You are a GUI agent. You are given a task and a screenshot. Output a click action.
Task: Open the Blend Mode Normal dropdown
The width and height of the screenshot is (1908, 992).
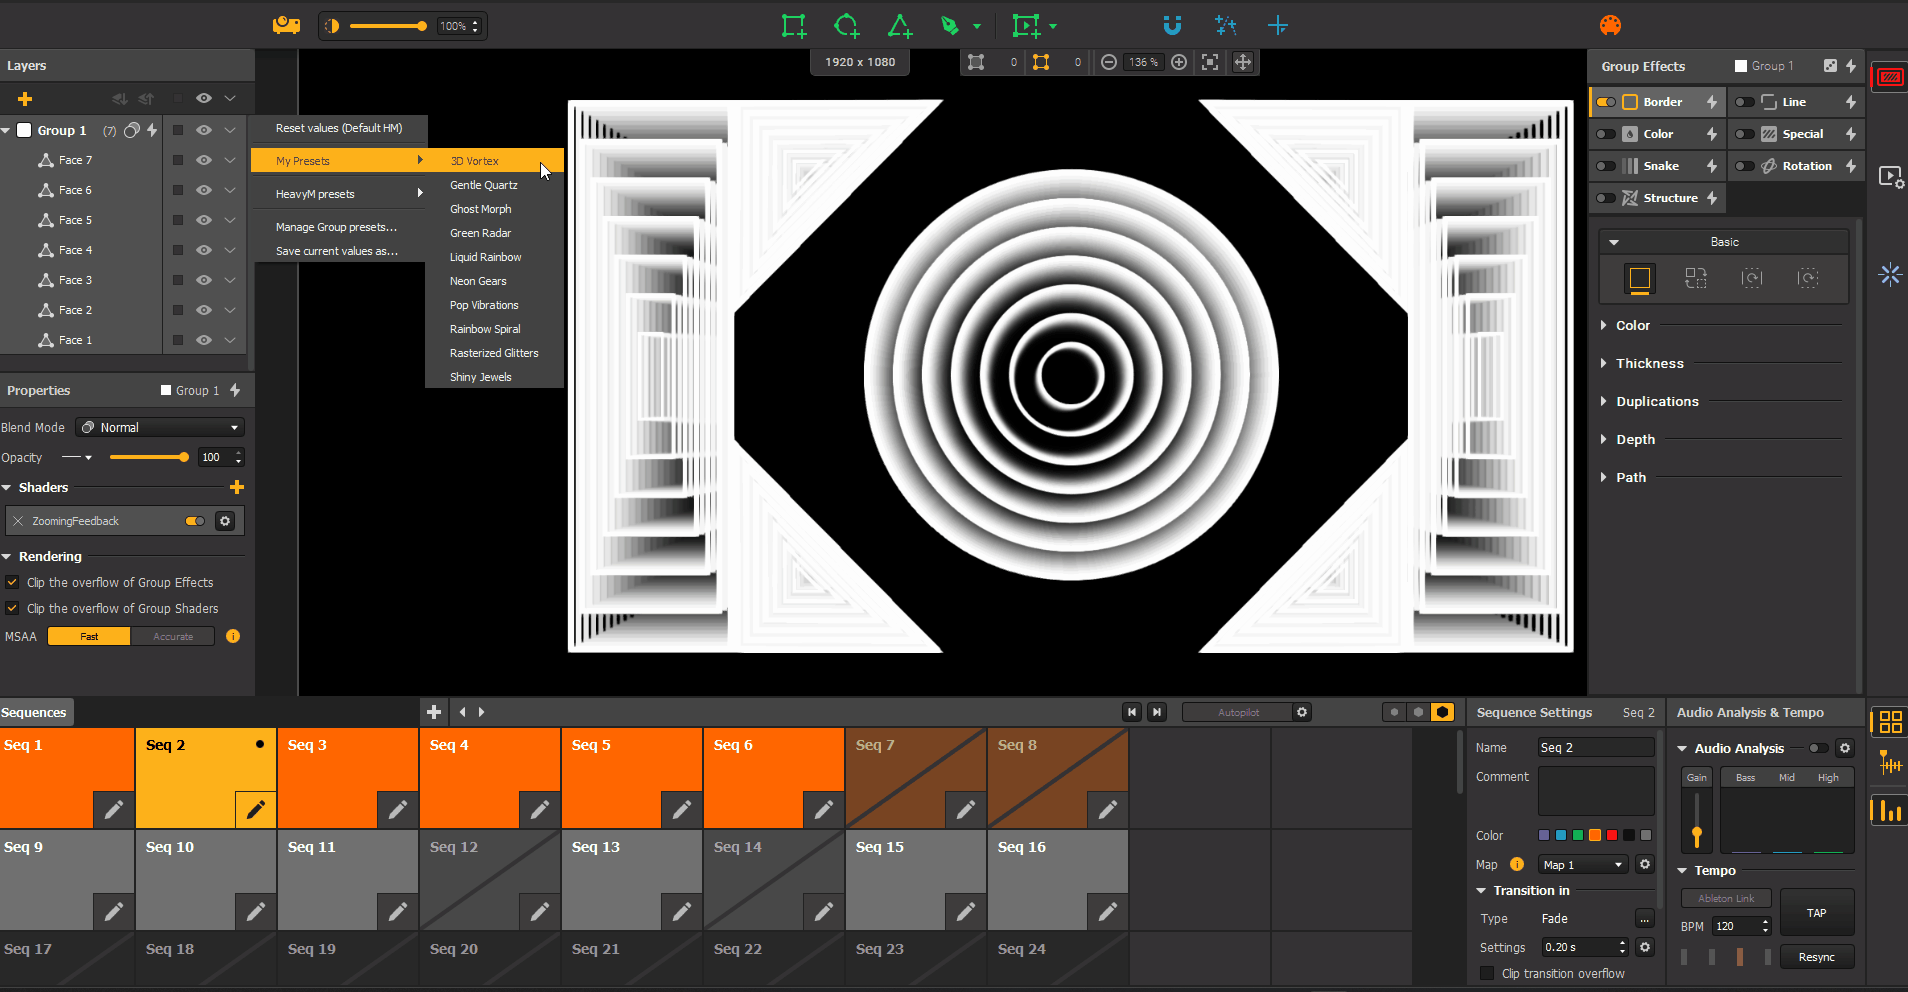point(160,427)
